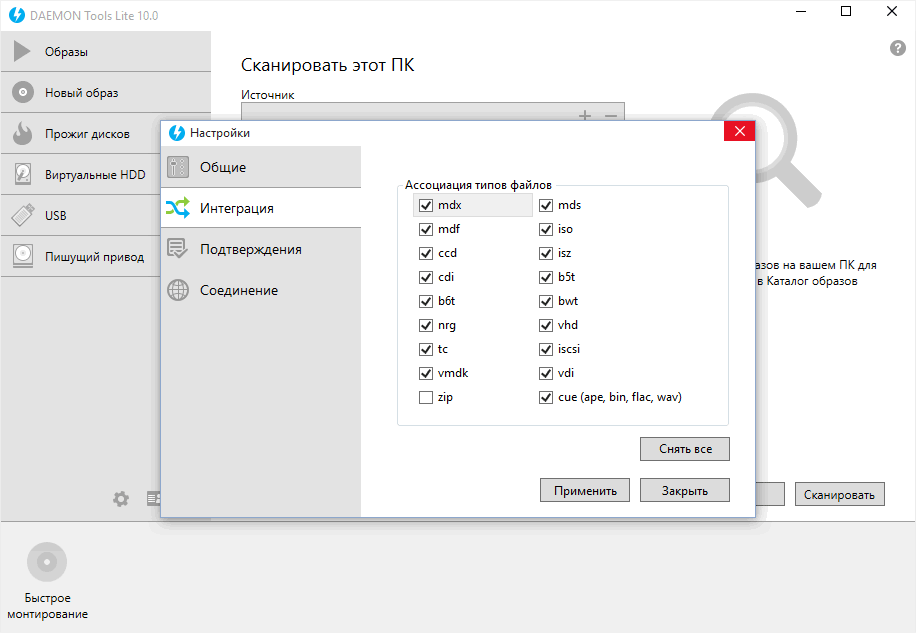Screen dimensions: 916x633
Task: Toggle the vdi checkbox
Action: click(546, 373)
